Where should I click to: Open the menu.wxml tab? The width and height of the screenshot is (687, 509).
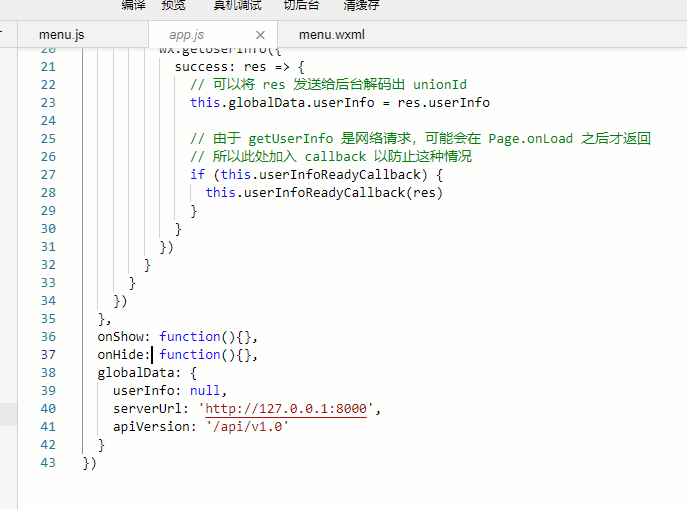pos(332,35)
